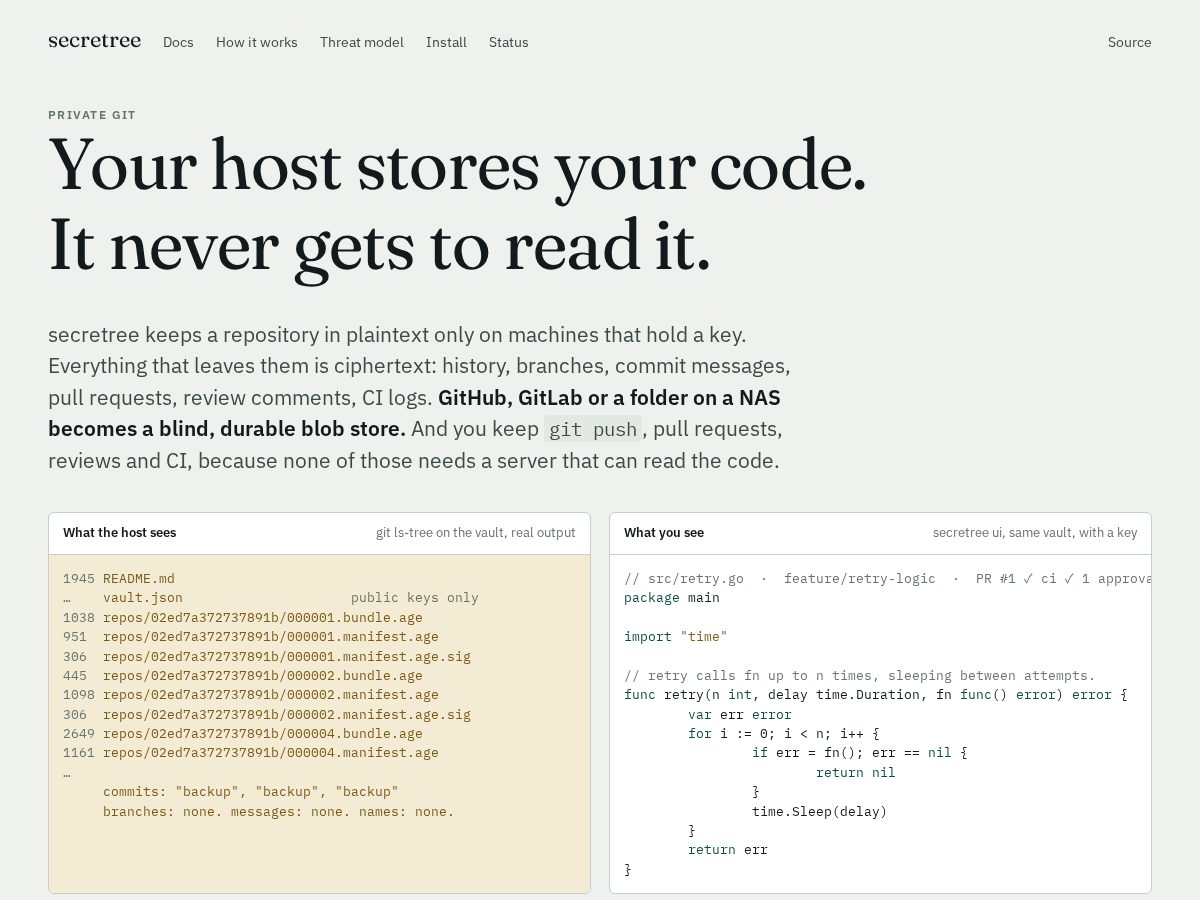Select row 000002.manifest.age with size 1098
This screenshot has height=900, width=1200.
(251, 695)
